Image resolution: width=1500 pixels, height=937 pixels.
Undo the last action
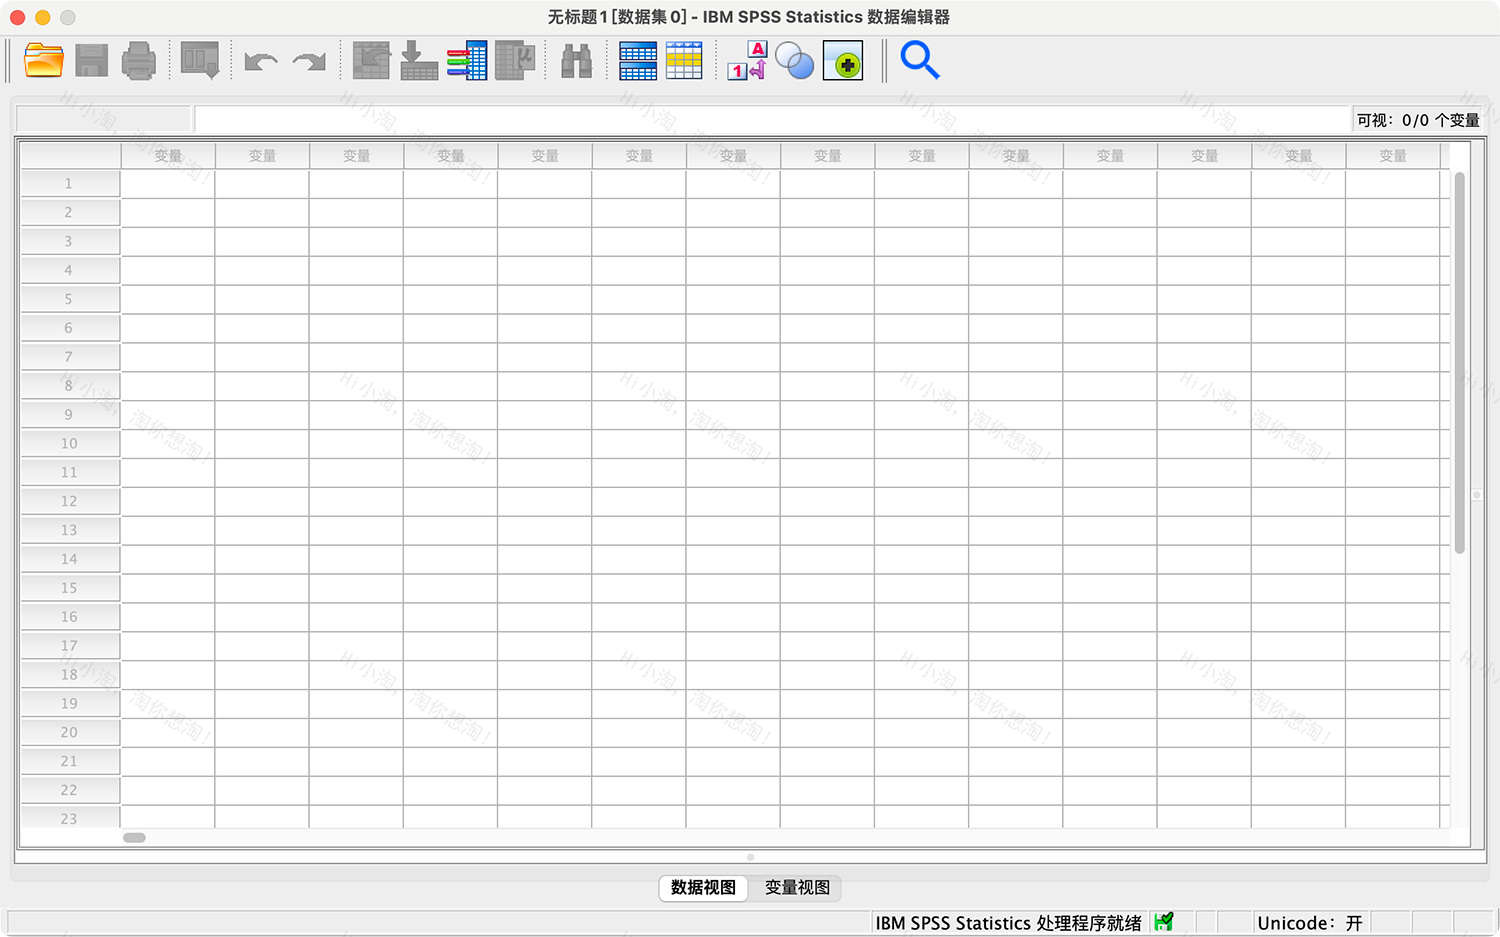click(x=260, y=60)
